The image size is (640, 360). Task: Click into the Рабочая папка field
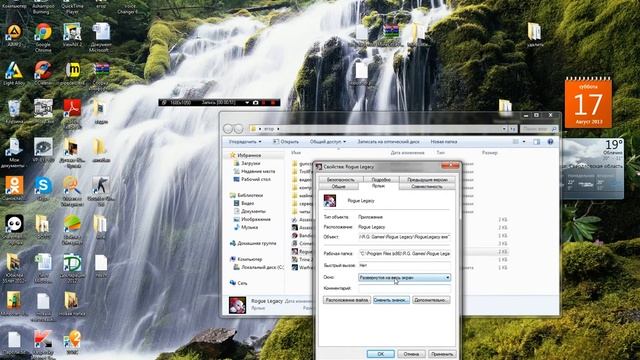404,253
